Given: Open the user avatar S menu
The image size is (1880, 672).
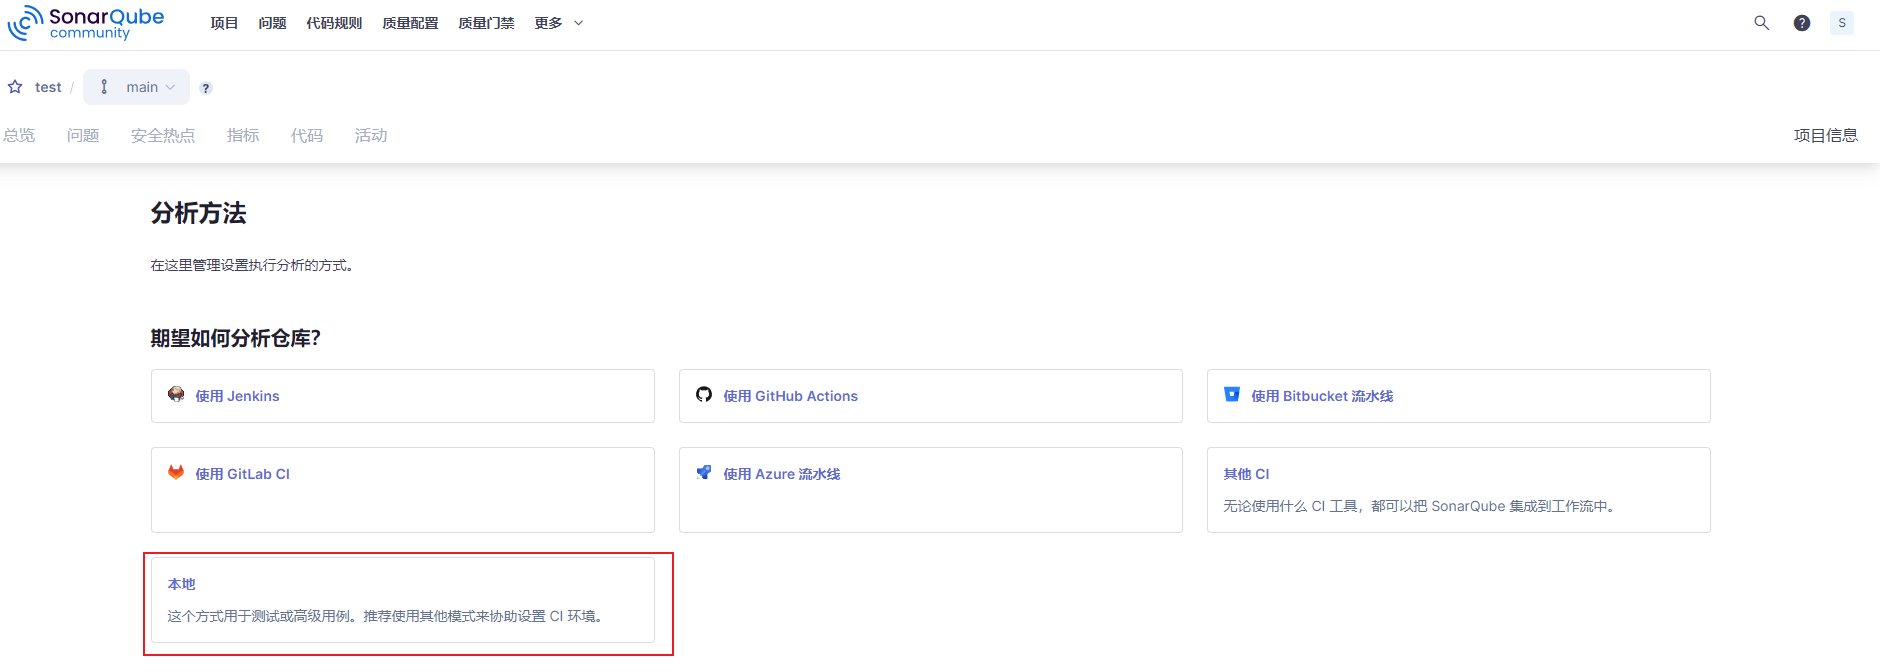Looking at the screenshot, I should pos(1841,23).
